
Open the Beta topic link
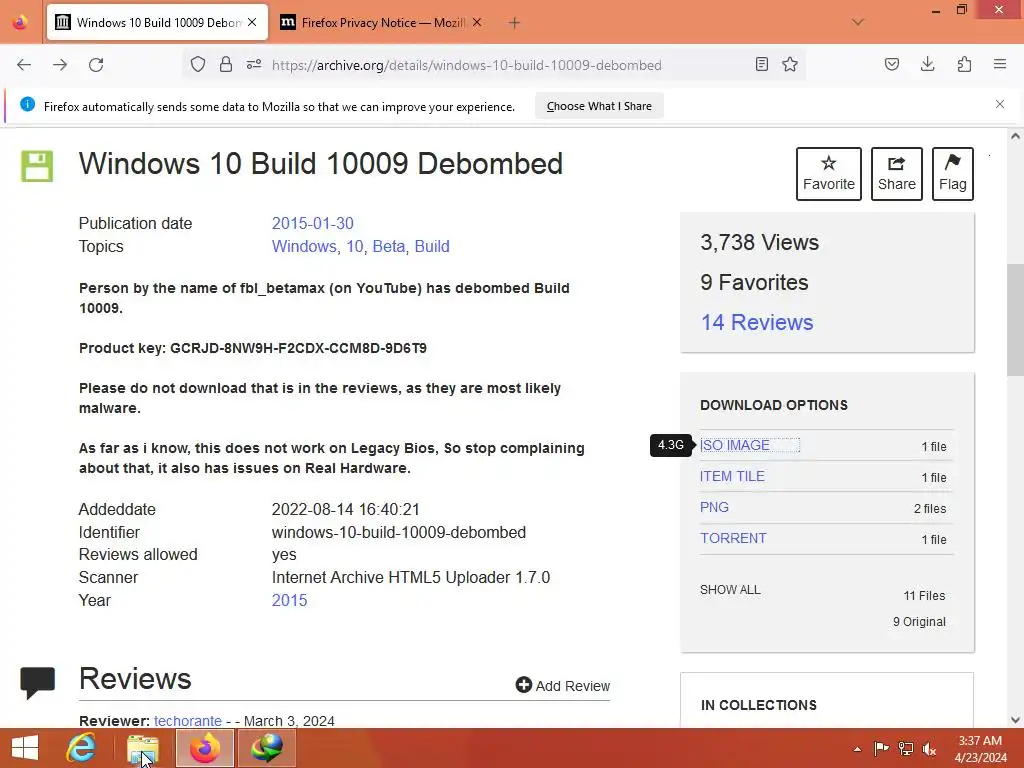[x=389, y=246]
